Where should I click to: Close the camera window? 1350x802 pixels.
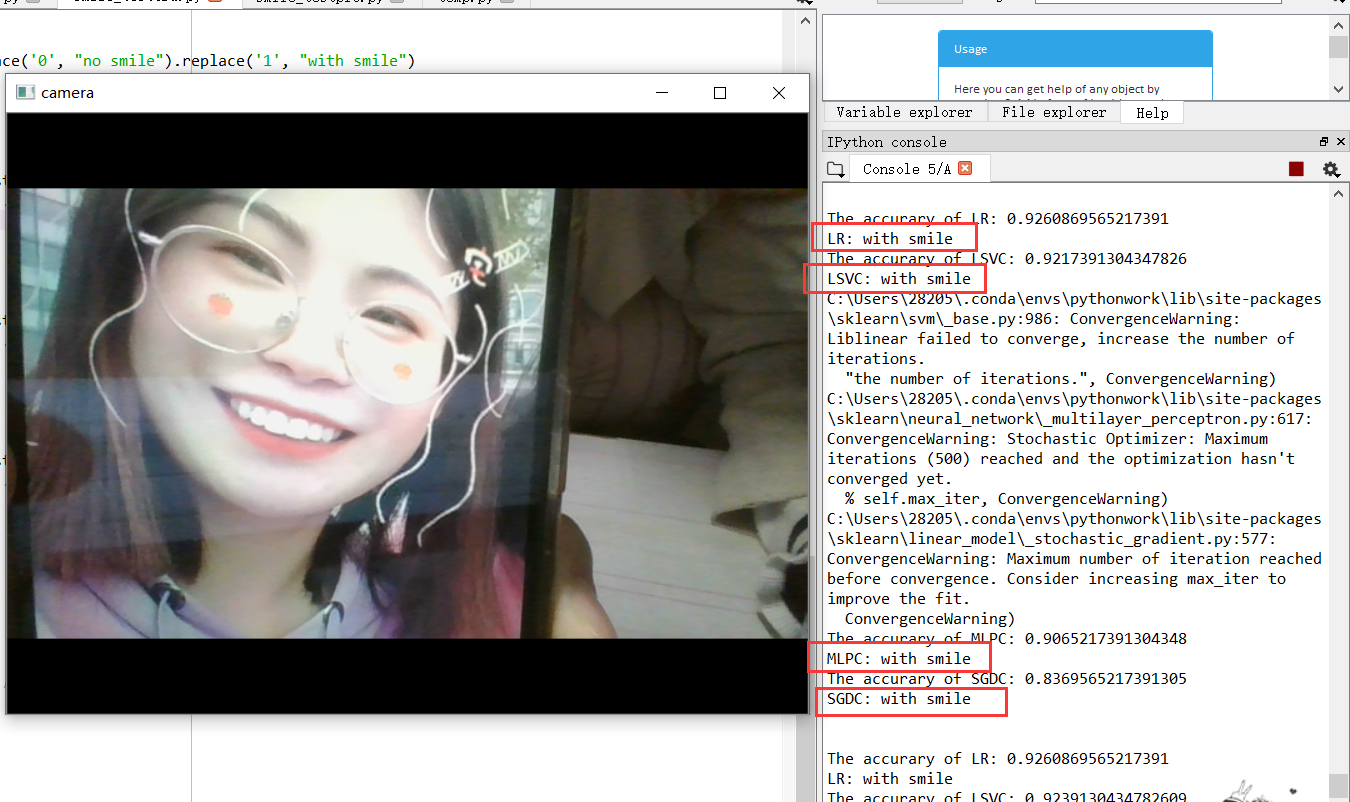pos(778,93)
